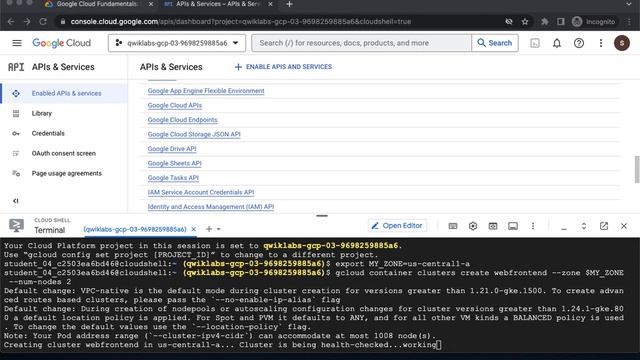Add a new Cloud Shell tab

coord(209,229)
